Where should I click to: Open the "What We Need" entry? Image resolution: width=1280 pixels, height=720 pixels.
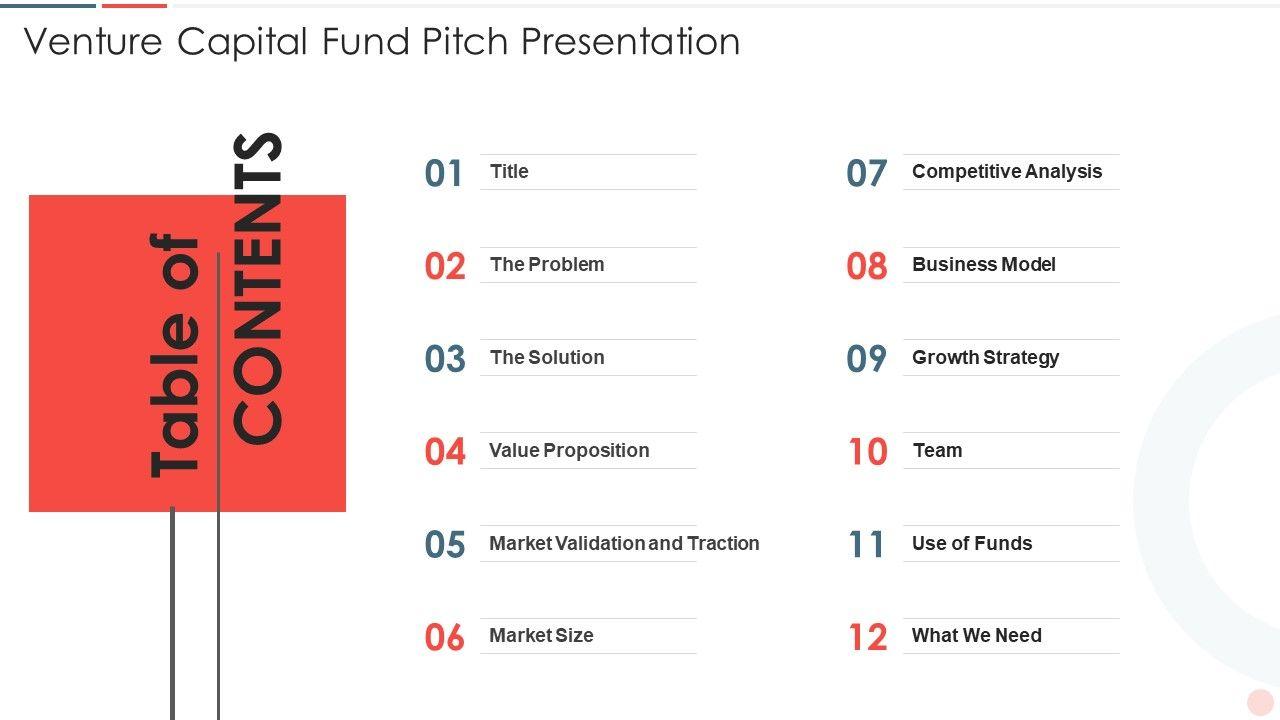click(977, 636)
